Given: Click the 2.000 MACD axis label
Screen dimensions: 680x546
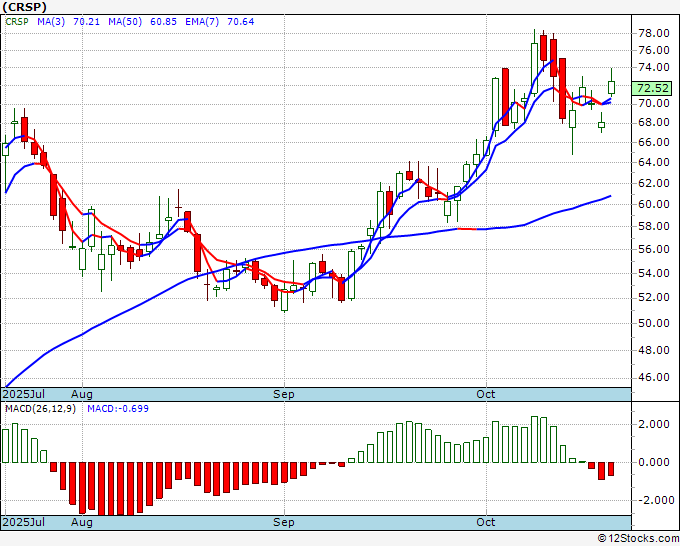Looking at the screenshot, I should tap(654, 424).
